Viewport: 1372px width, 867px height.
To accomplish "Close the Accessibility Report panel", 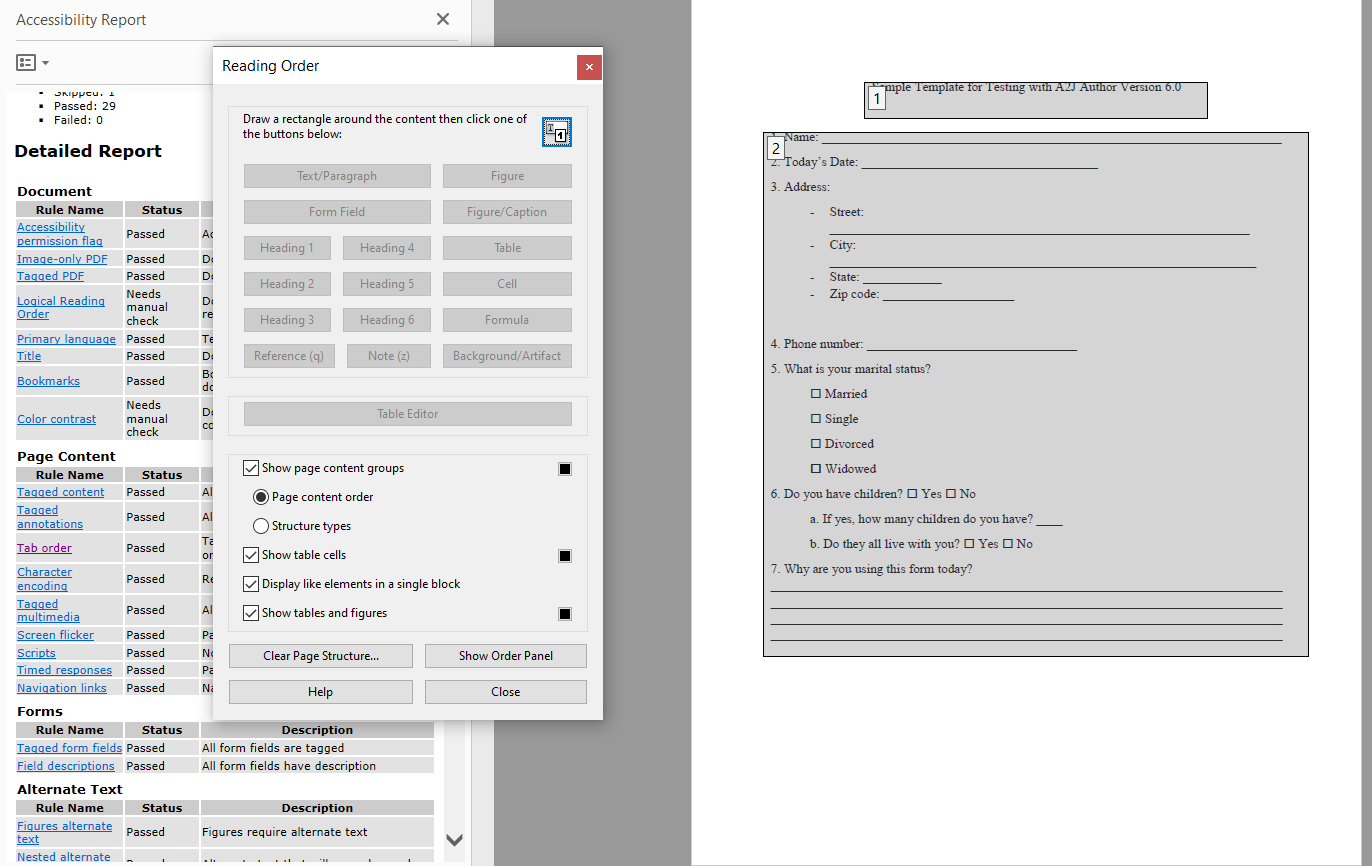I will [443, 19].
